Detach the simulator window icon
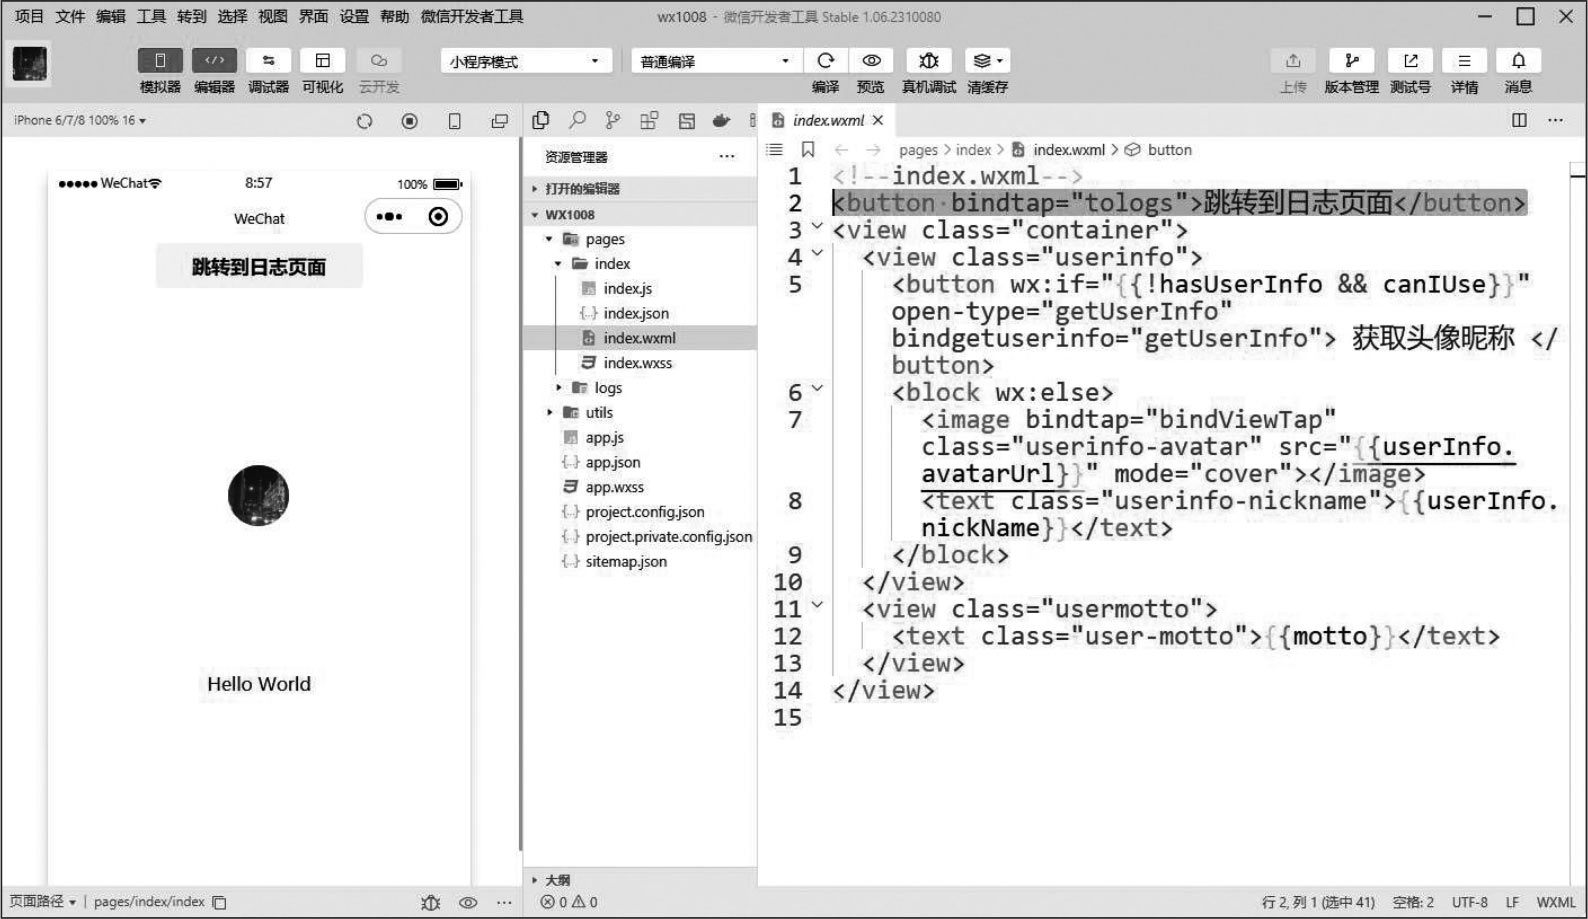The height and width of the screenshot is (919, 1588). pyautogui.click(x=499, y=121)
